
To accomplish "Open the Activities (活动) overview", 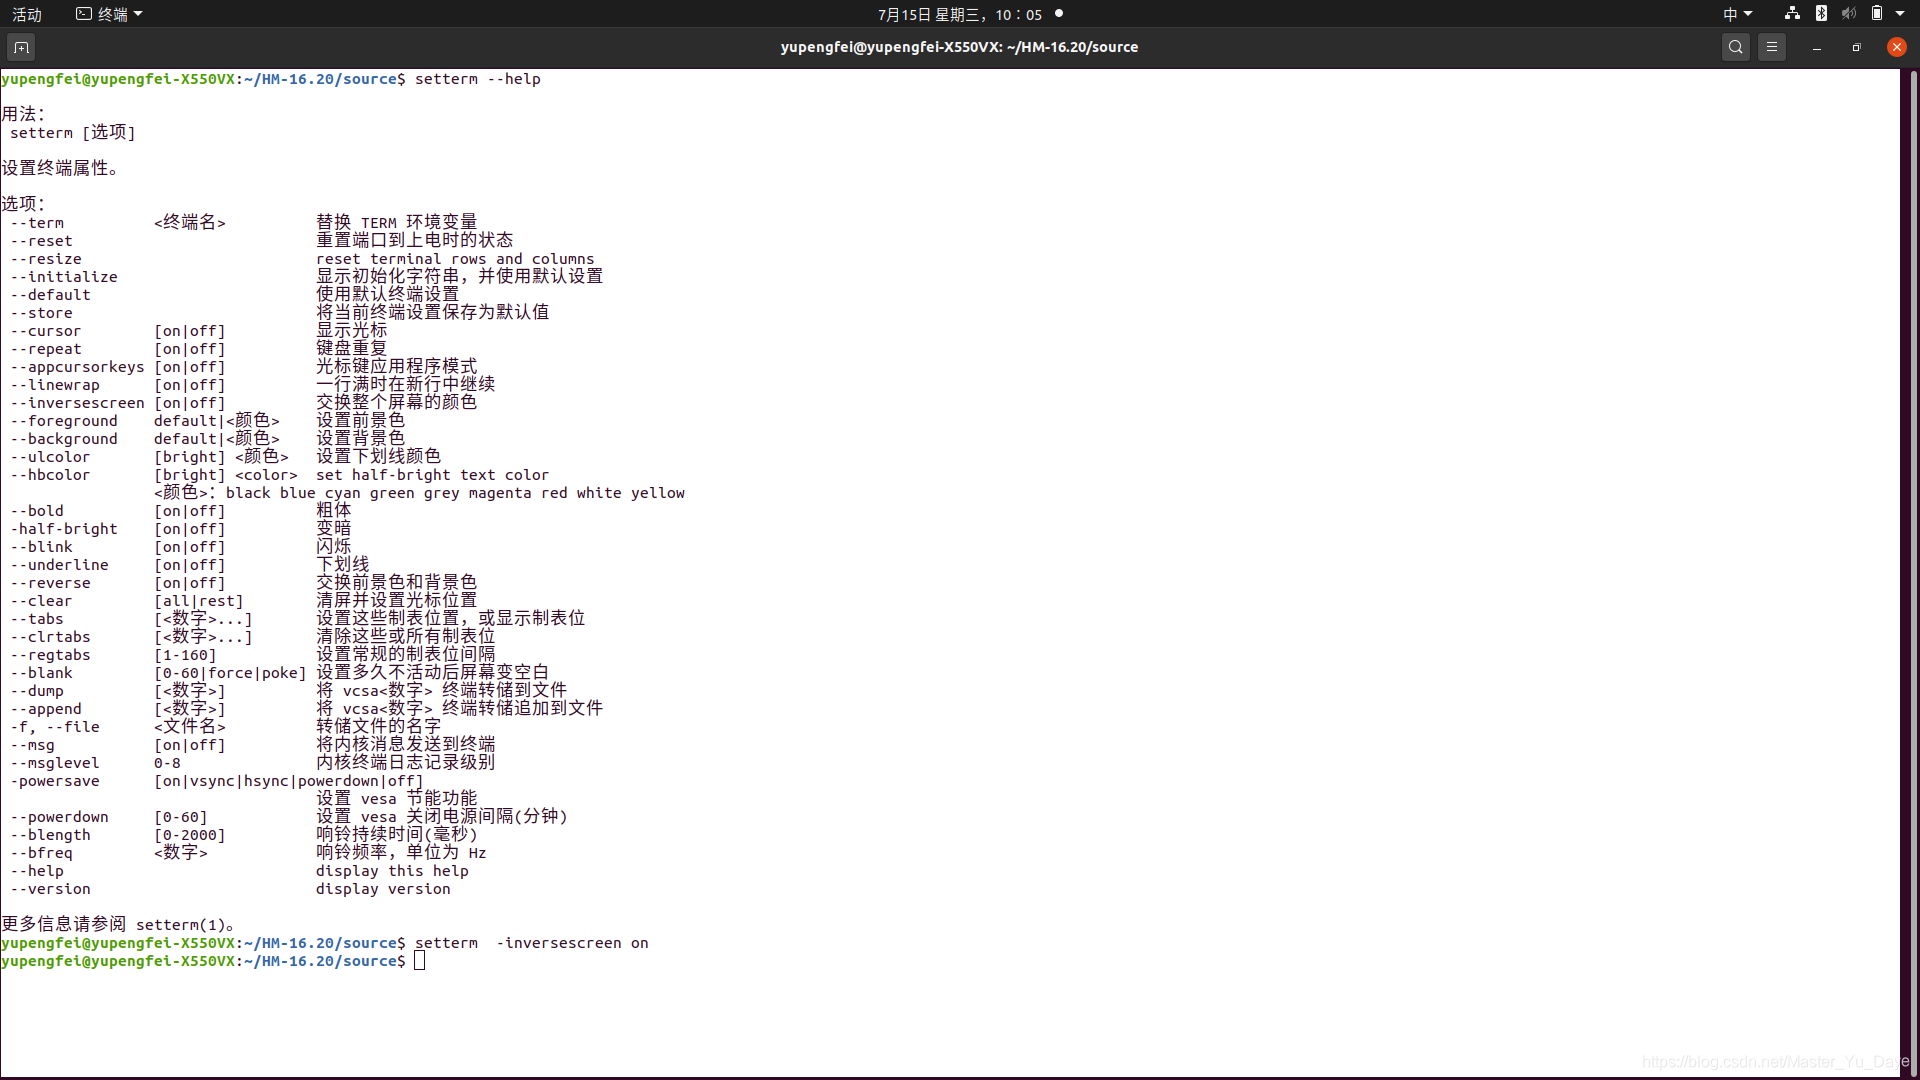I will pos(27,14).
